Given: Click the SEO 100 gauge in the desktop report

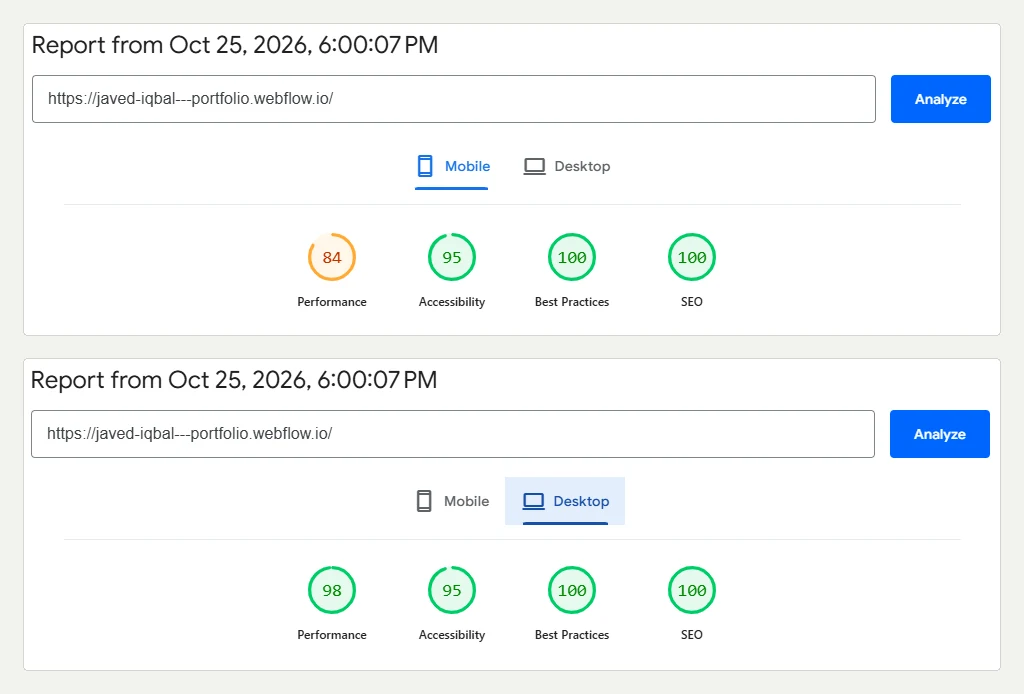Looking at the screenshot, I should click(692, 590).
